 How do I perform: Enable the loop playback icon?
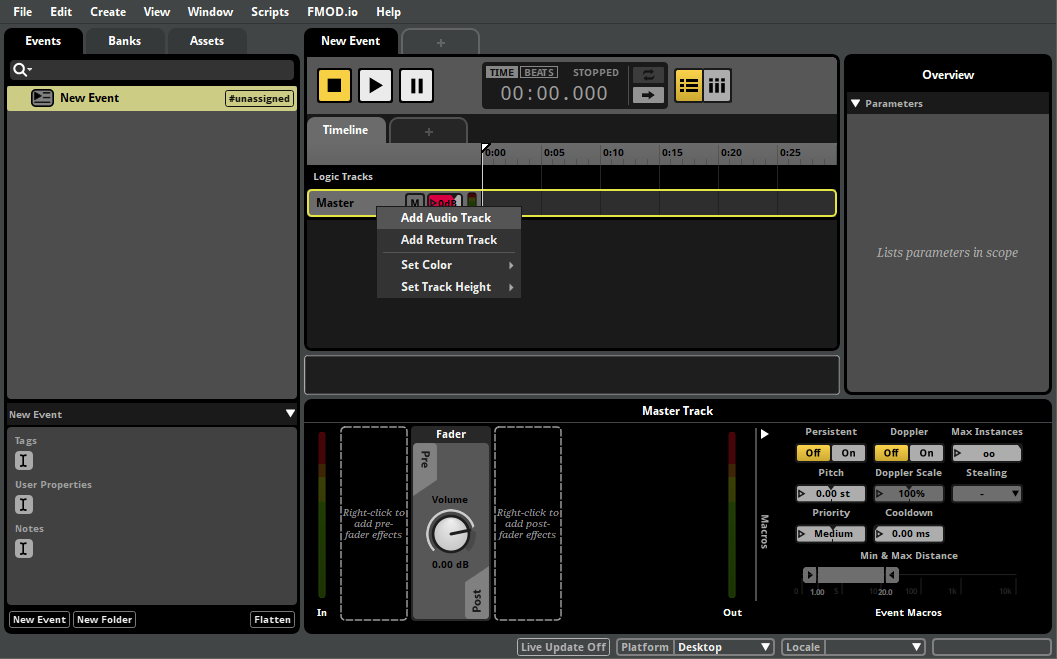click(x=648, y=74)
